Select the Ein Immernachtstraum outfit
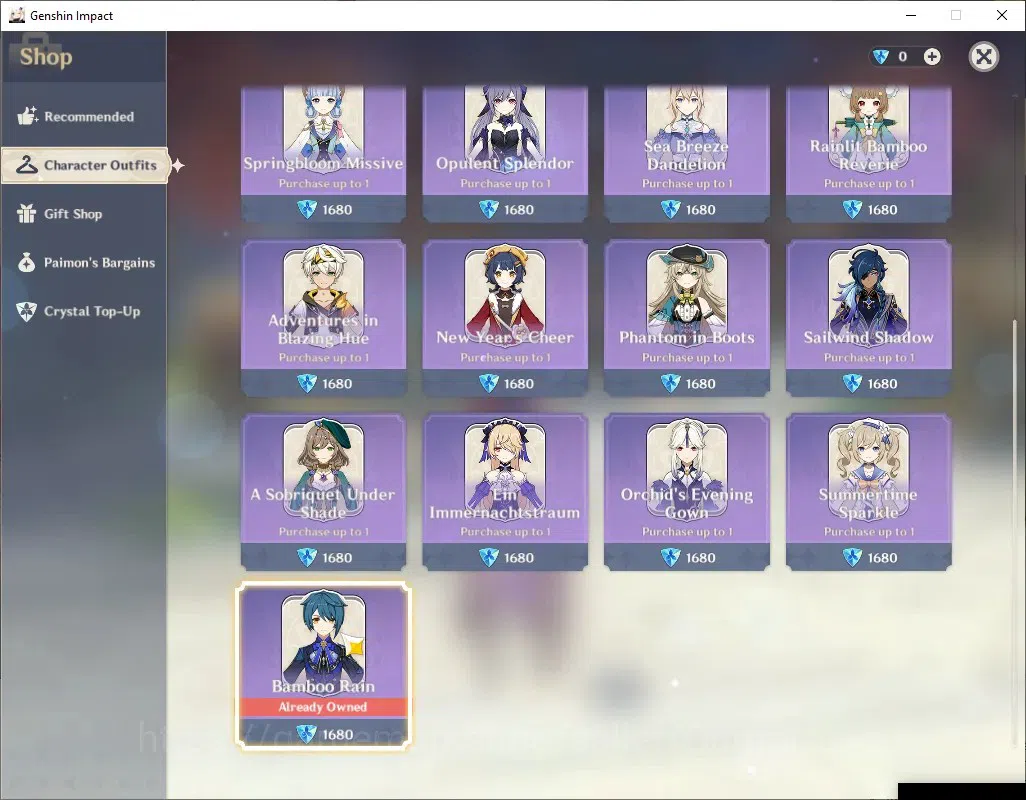 [x=505, y=492]
